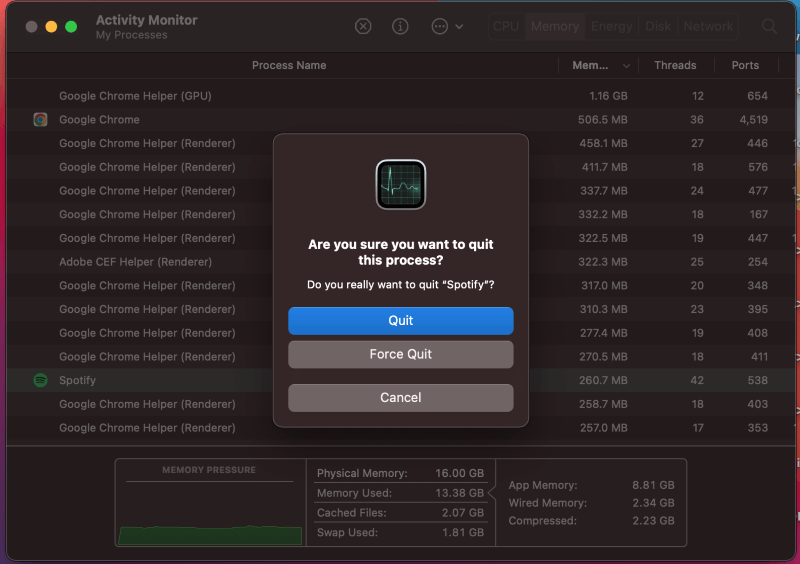Click the Cached Files 2.07 GB value

[x=462, y=513]
